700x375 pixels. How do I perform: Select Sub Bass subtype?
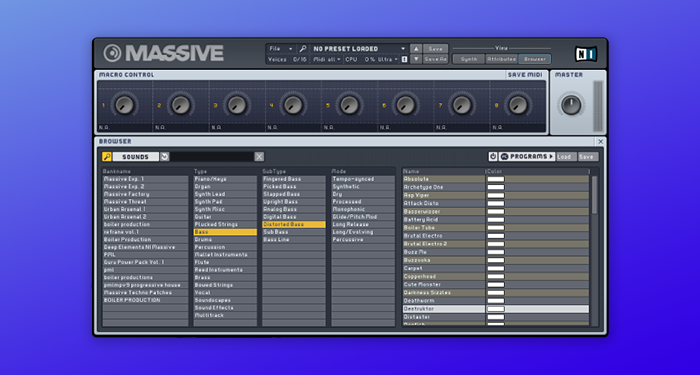coord(294,232)
